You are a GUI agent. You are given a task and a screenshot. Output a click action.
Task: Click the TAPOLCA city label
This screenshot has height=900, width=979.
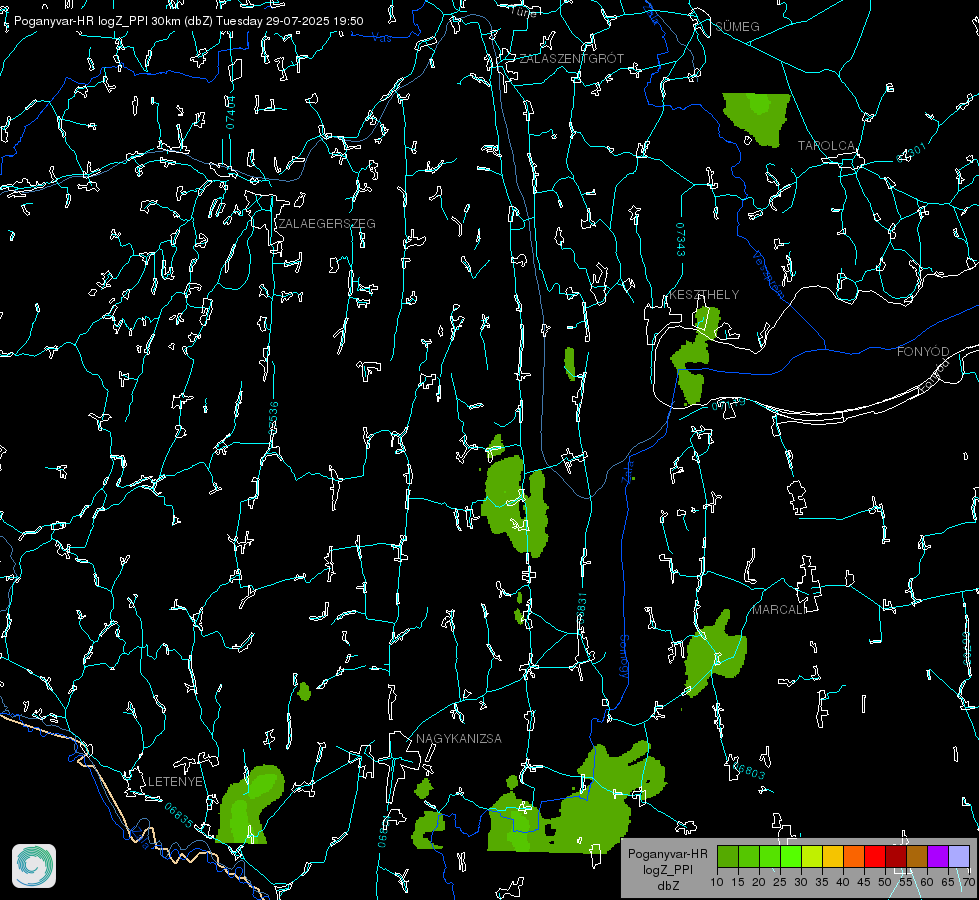pos(827,146)
